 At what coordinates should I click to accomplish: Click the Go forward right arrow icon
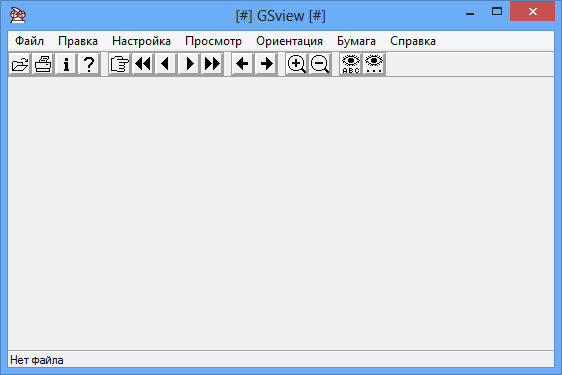coord(266,64)
